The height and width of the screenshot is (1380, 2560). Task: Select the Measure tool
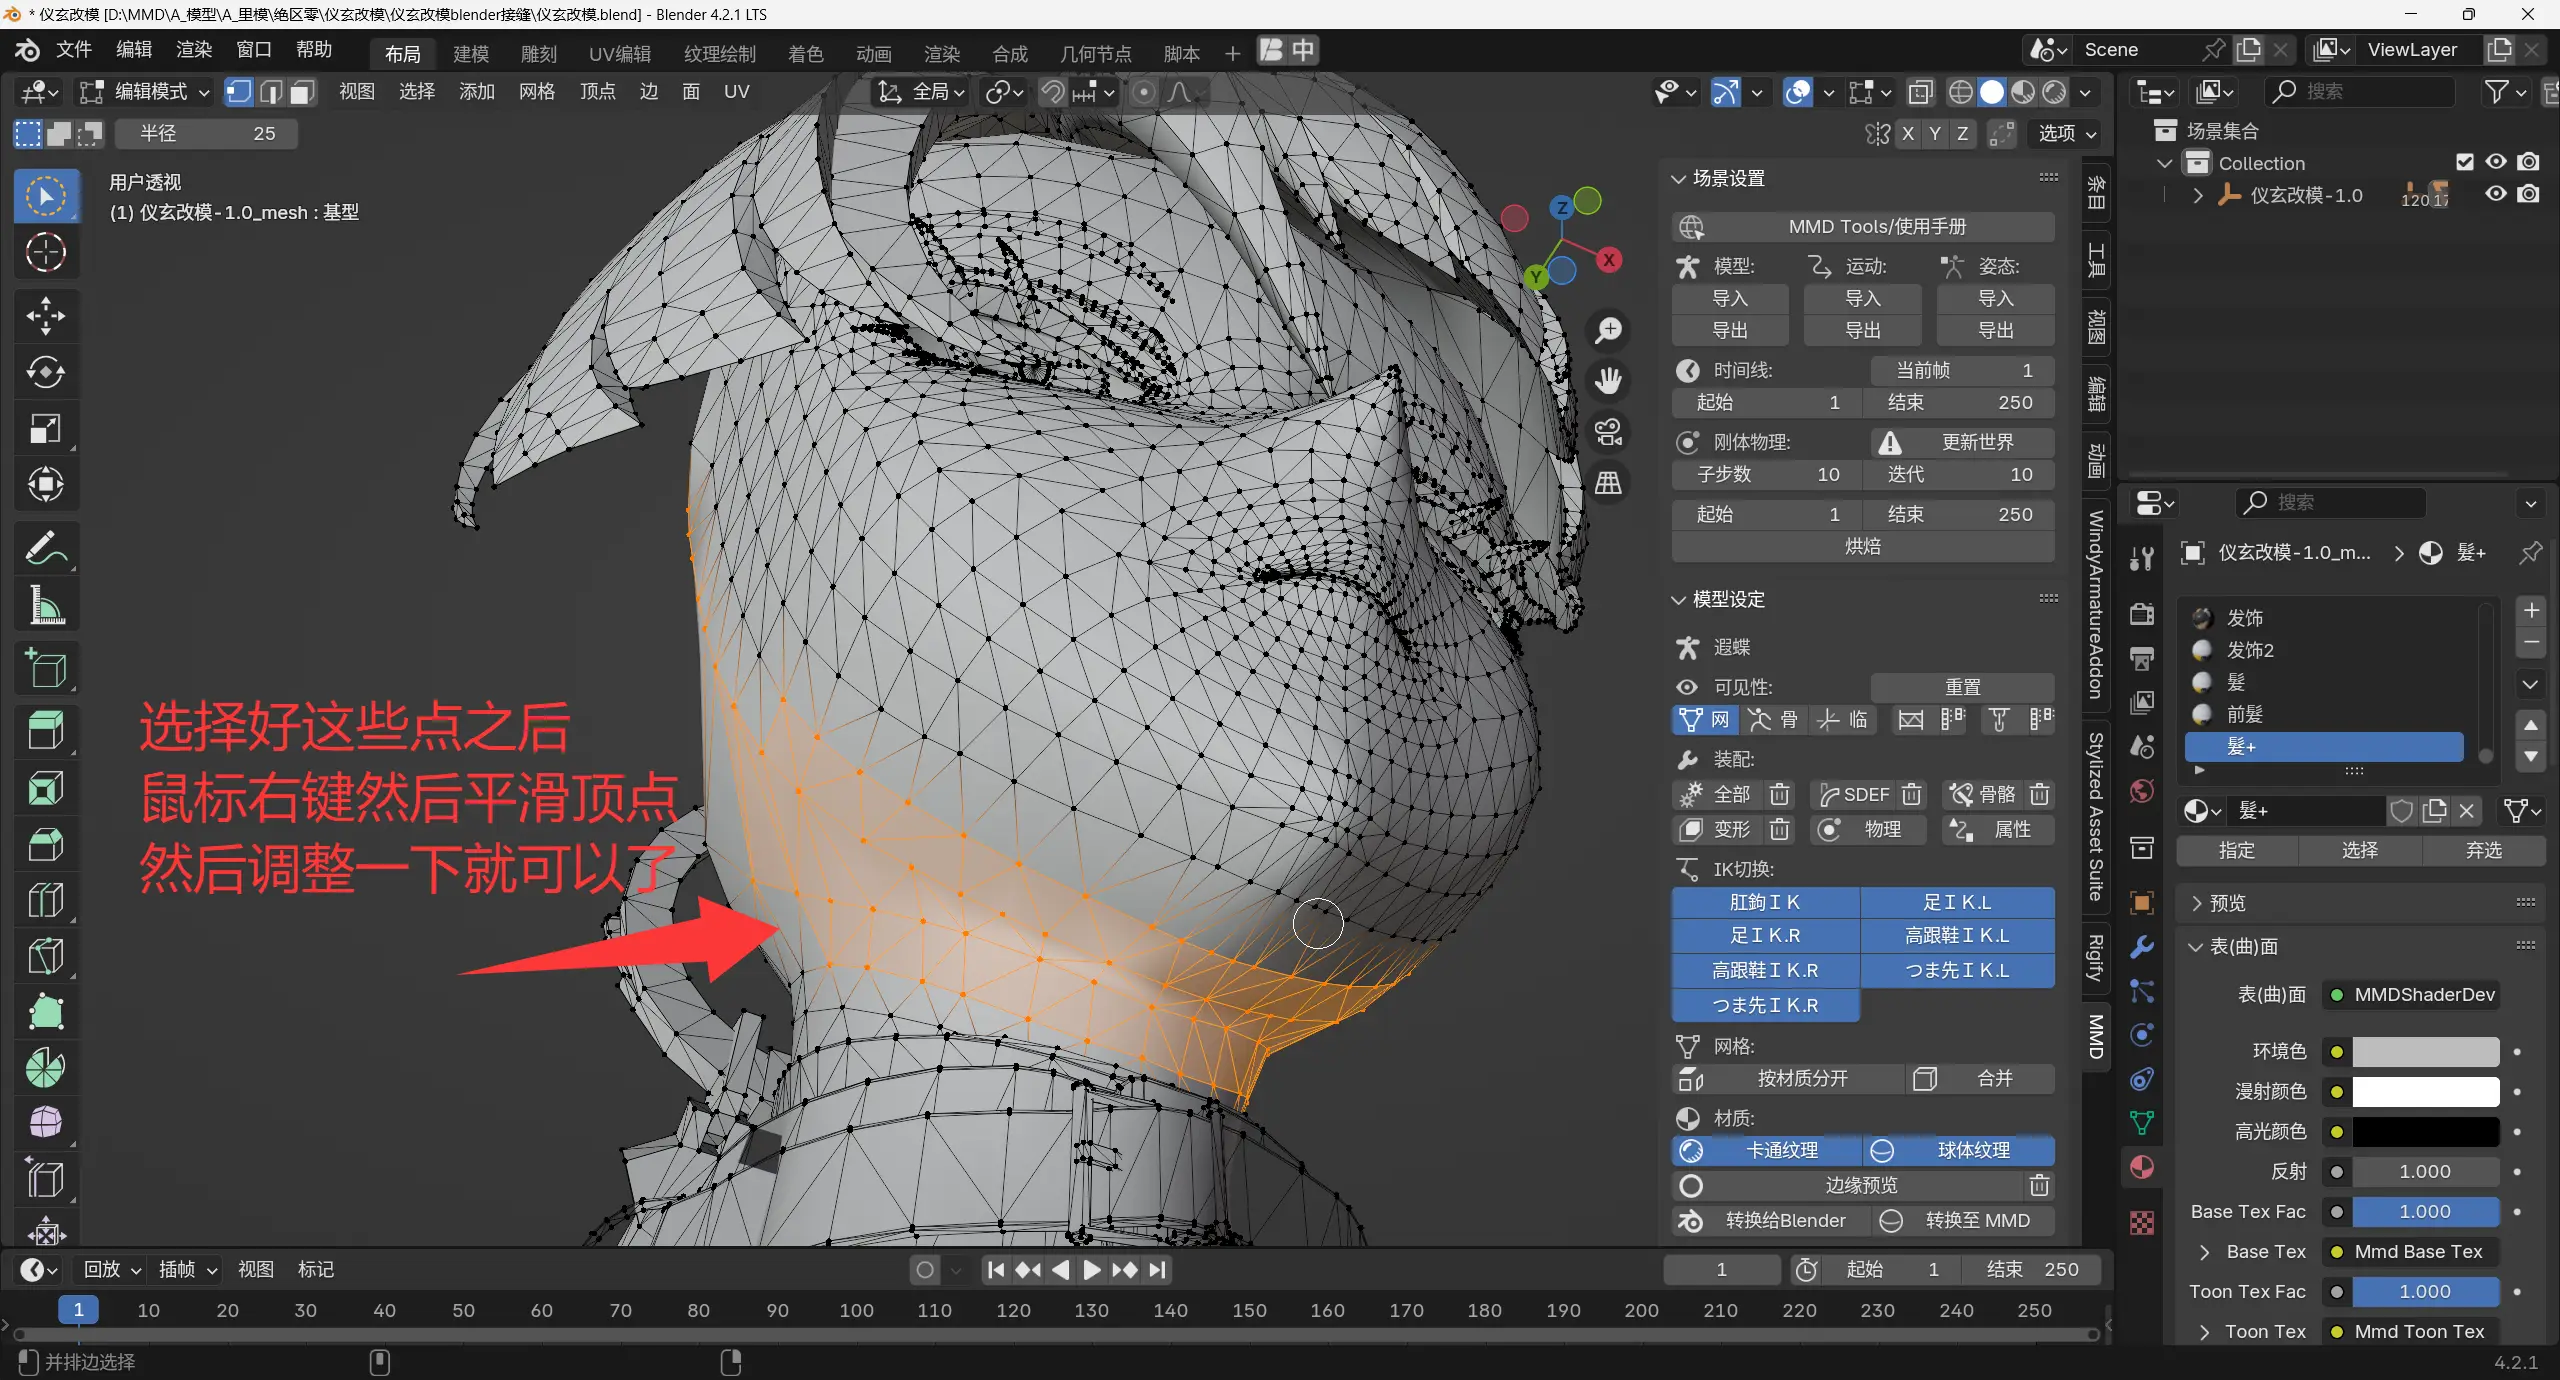(x=45, y=606)
